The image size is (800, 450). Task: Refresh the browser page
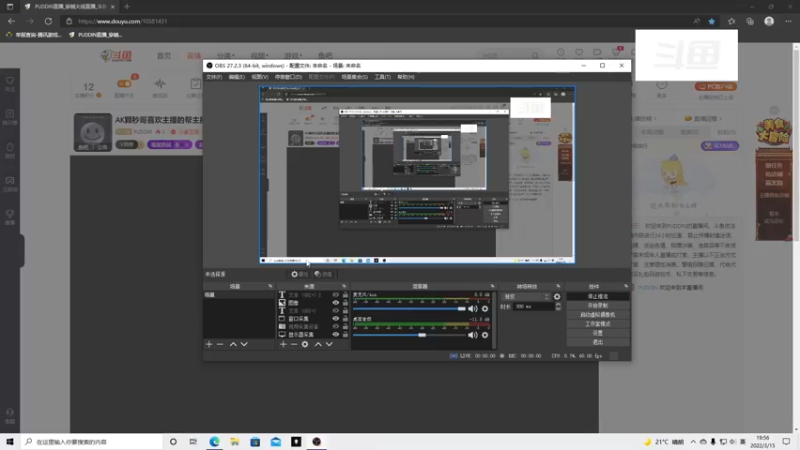pos(48,21)
